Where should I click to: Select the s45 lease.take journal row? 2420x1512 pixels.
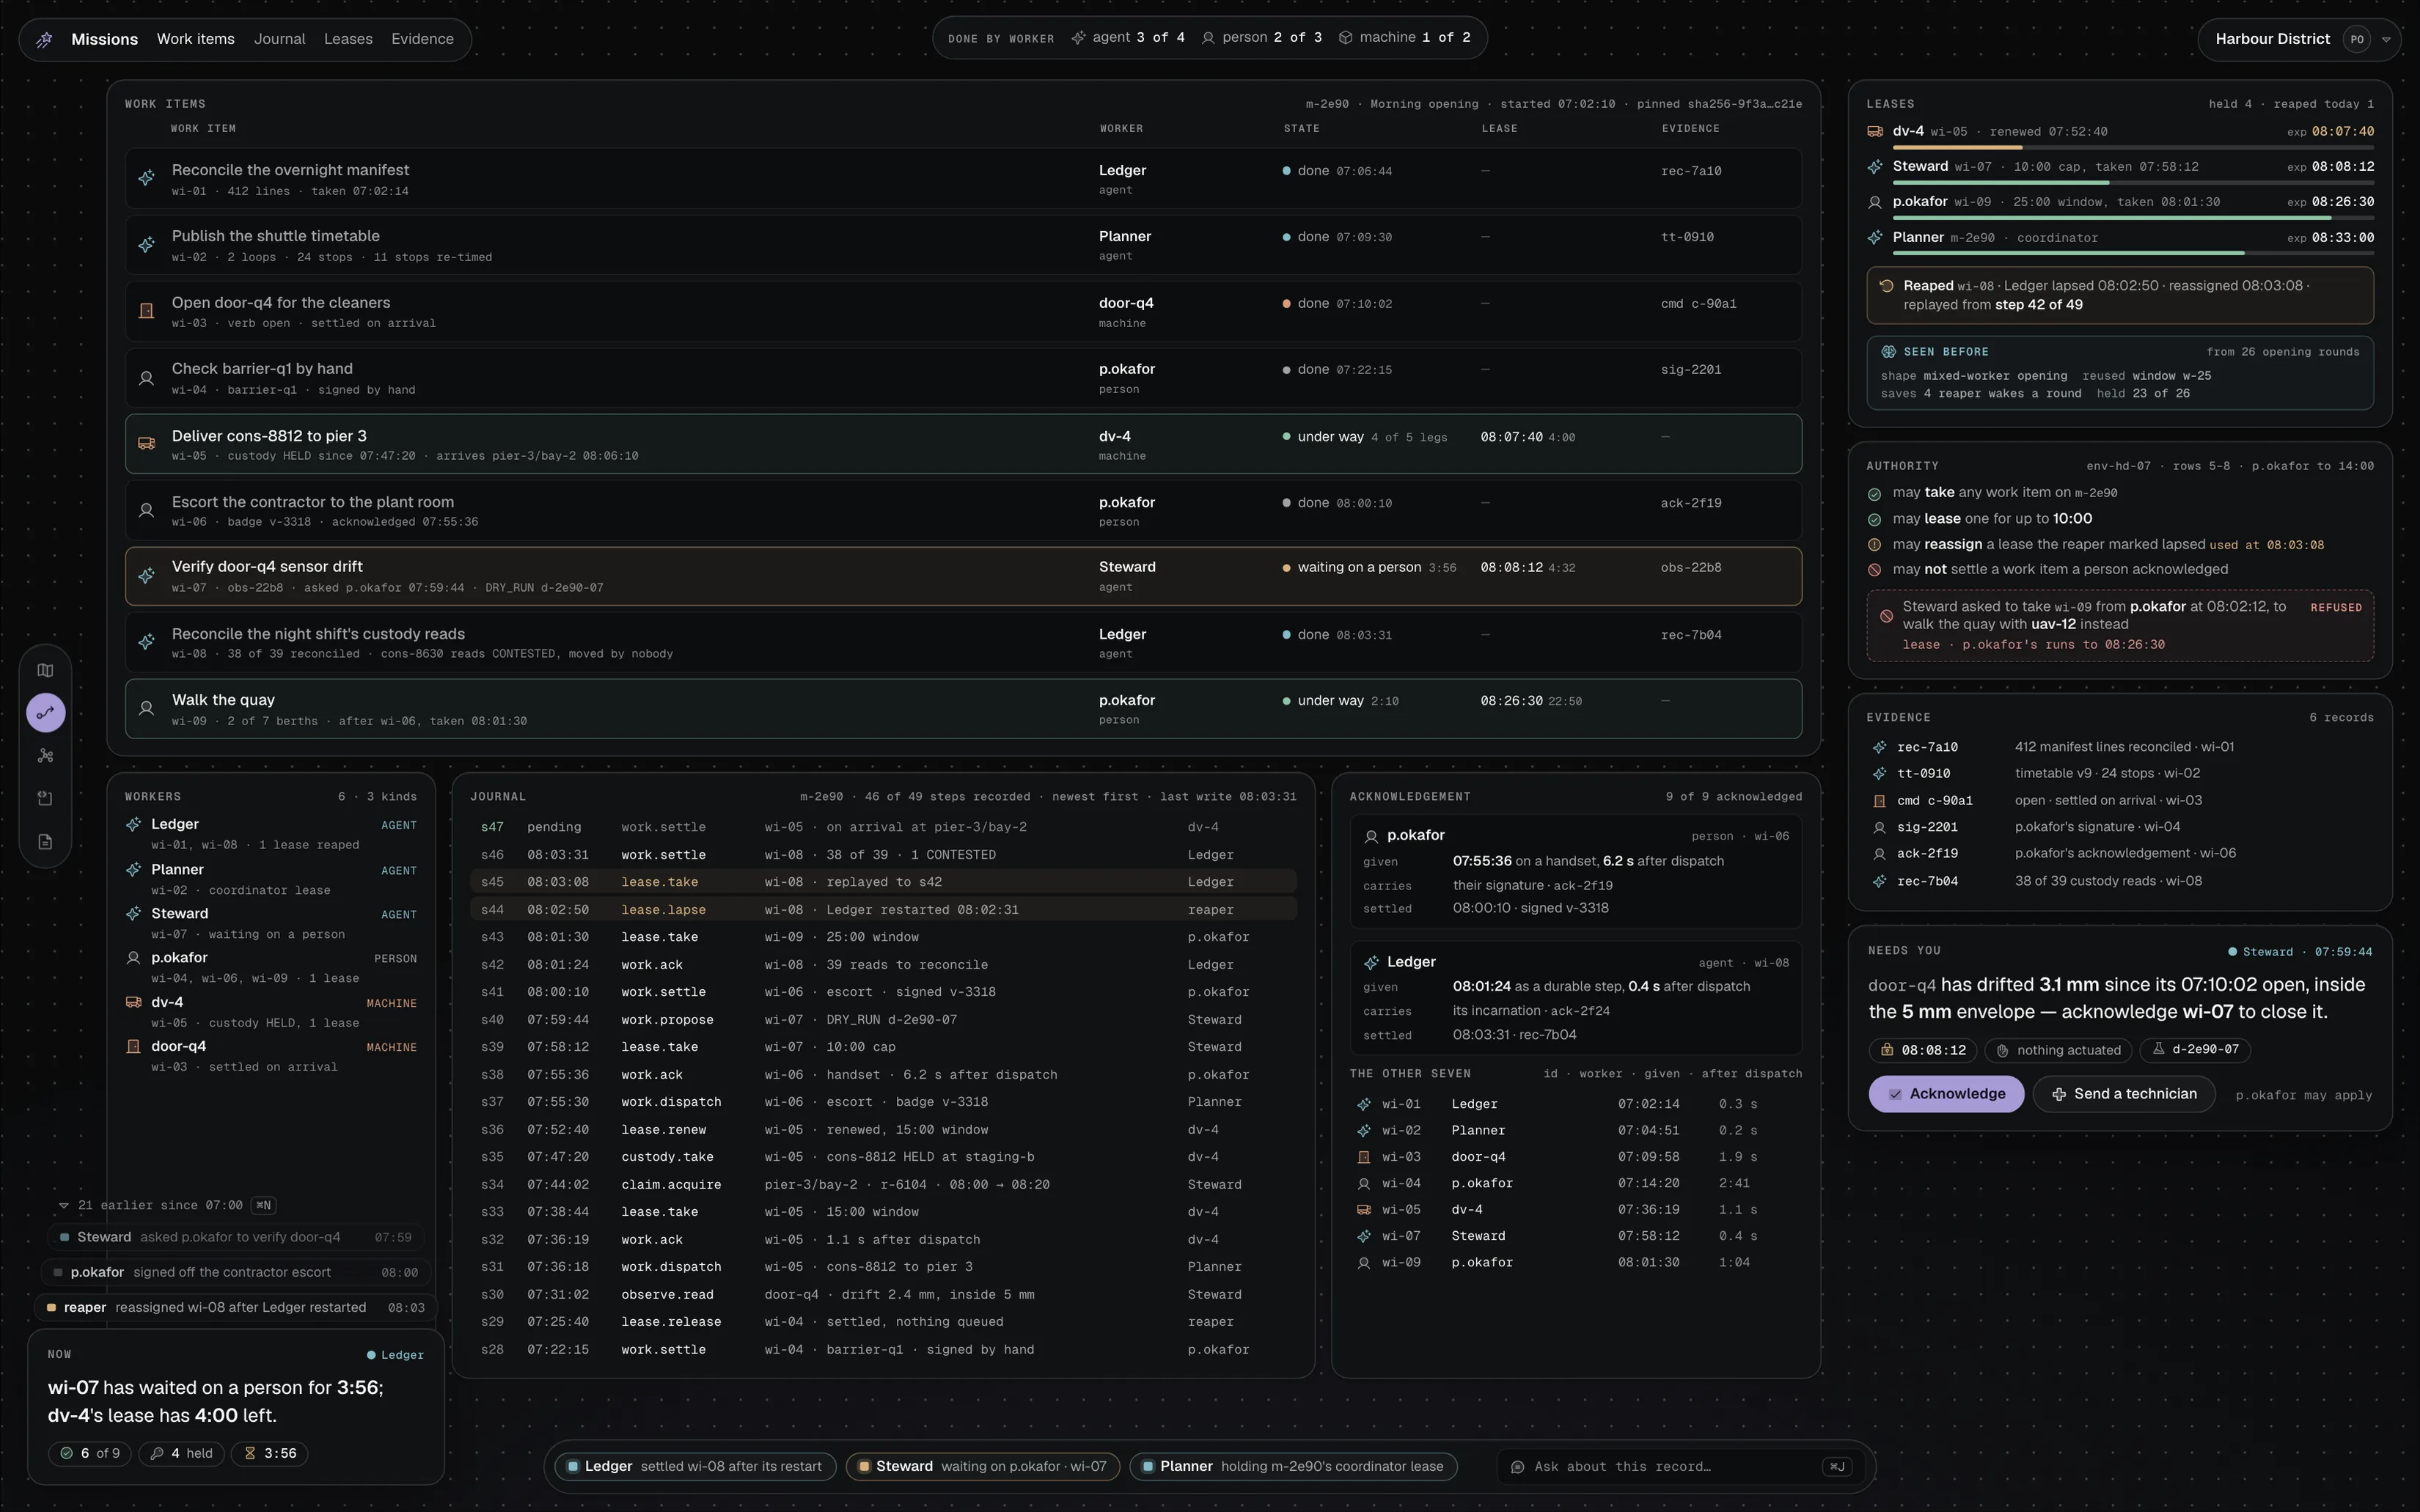pos(883,882)
